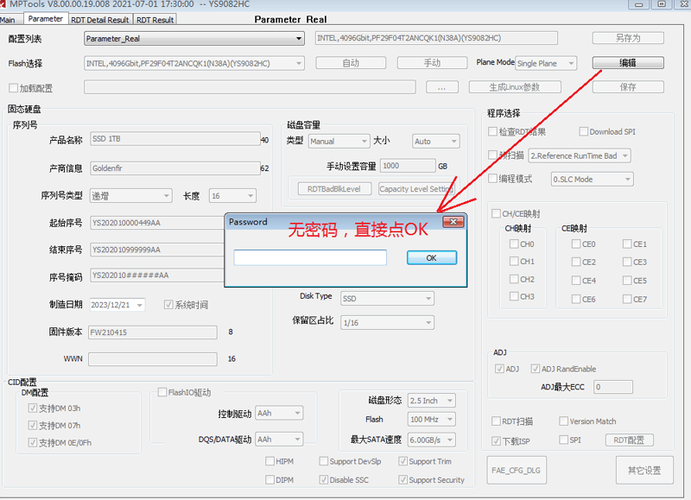Toggle the ADJ RandEnable checkbox

(535, 369)
